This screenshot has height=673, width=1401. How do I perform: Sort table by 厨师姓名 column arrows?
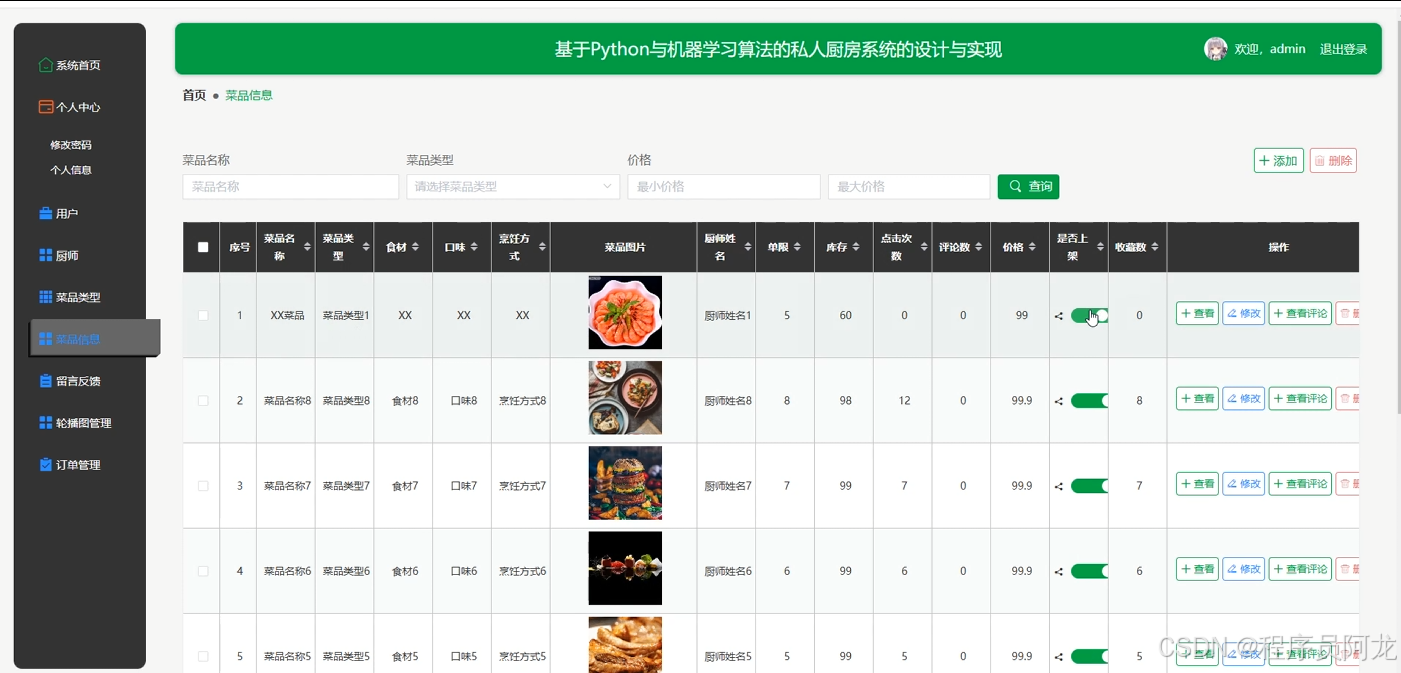(x=748, y=247)
